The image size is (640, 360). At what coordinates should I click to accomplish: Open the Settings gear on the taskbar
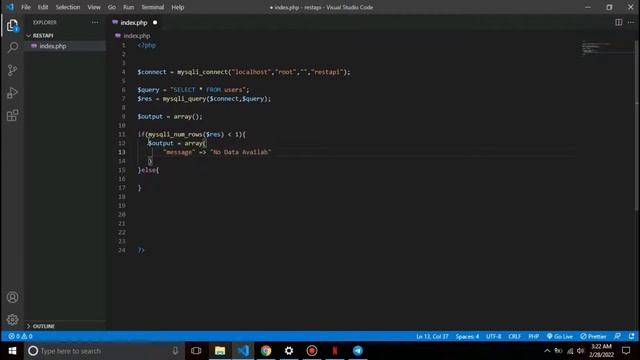tap(289, 351)
